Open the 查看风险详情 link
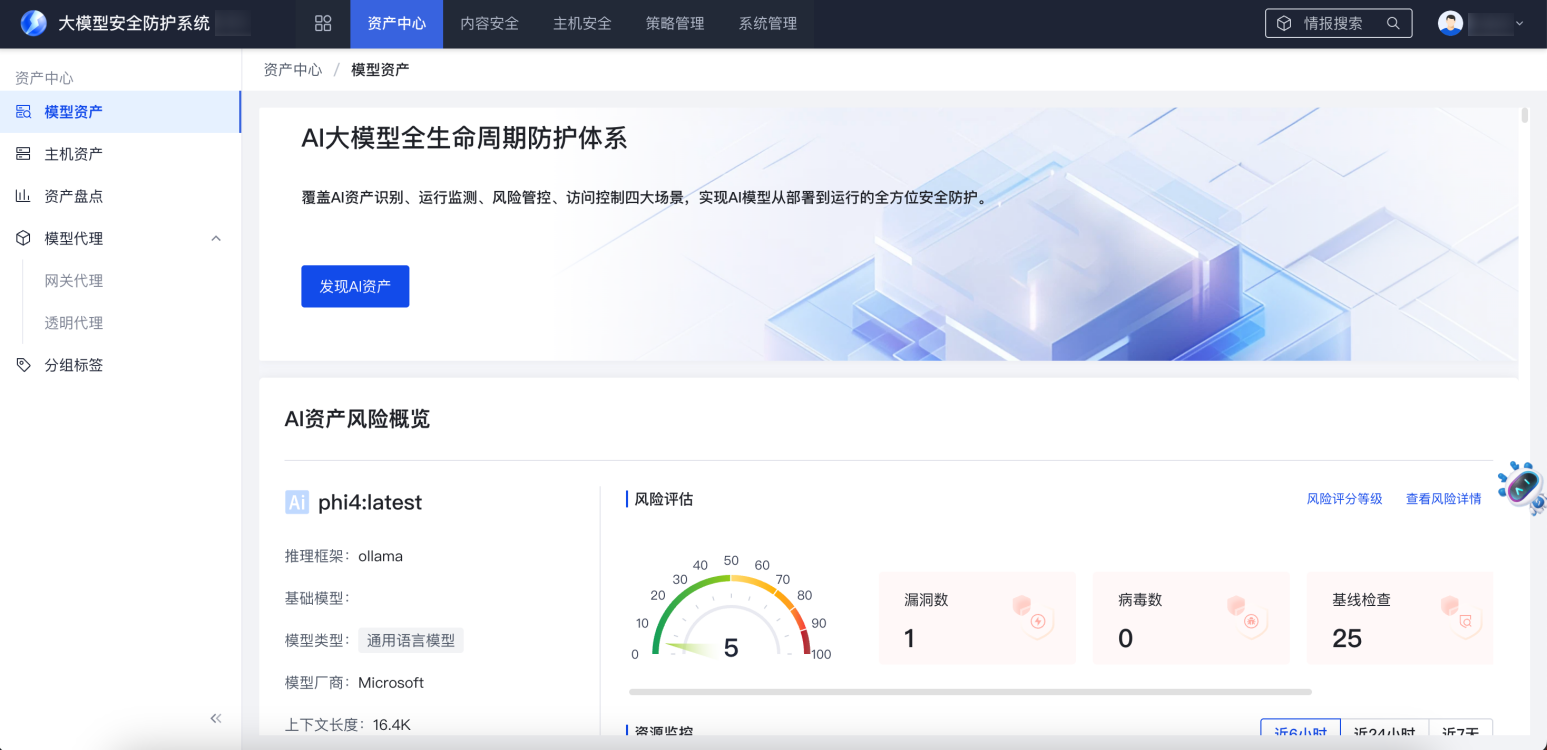 coord(1444,499)
